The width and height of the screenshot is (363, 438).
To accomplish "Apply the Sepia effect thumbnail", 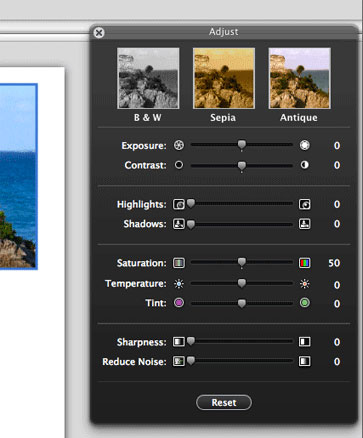I will point(224,78).
